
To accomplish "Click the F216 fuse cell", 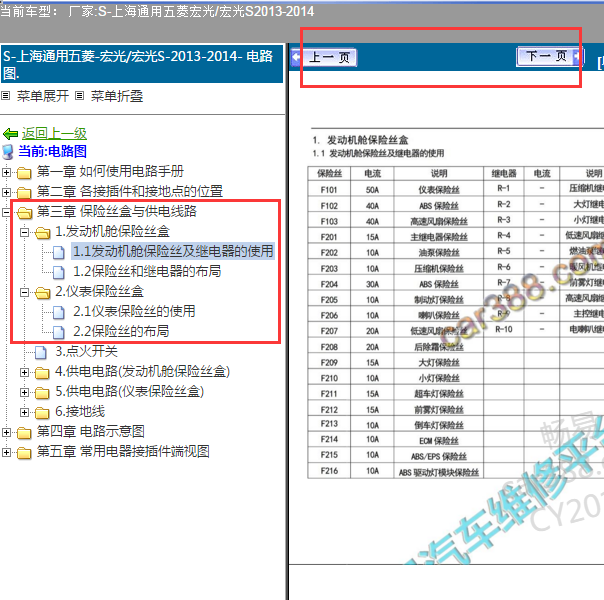I will point(329,471).
